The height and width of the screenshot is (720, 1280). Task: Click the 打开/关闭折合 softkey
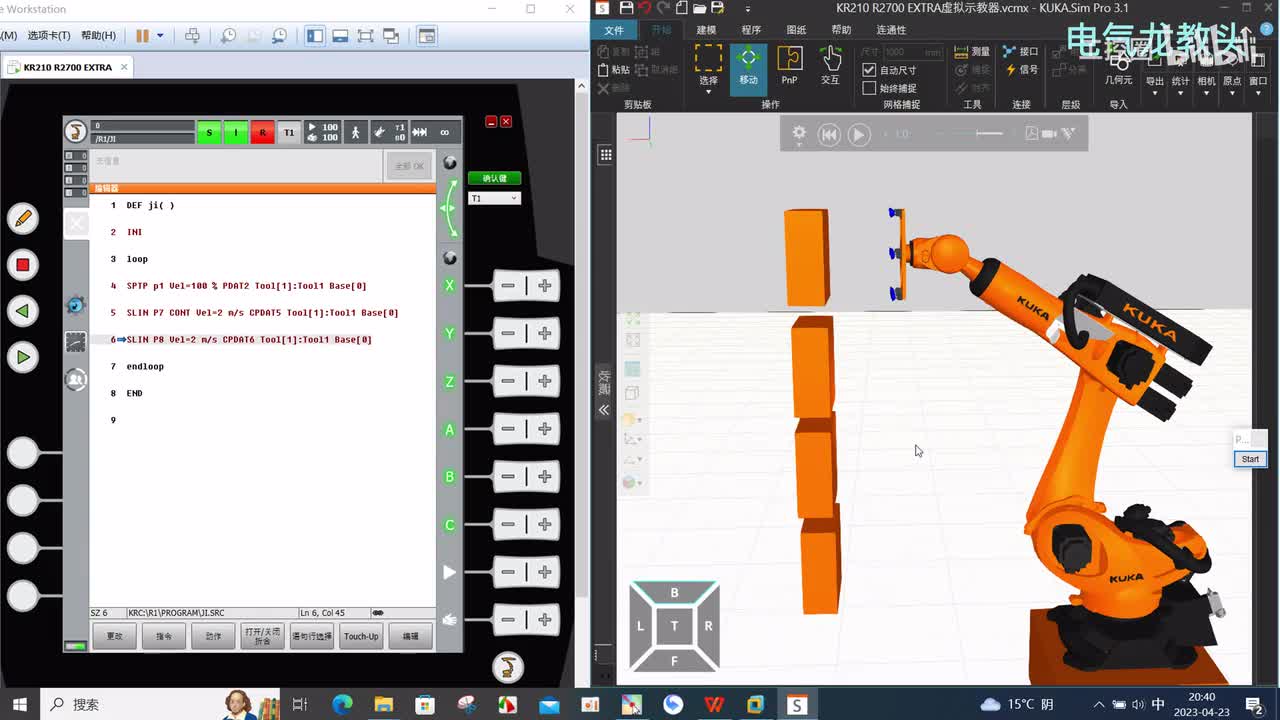click(262, 636)
